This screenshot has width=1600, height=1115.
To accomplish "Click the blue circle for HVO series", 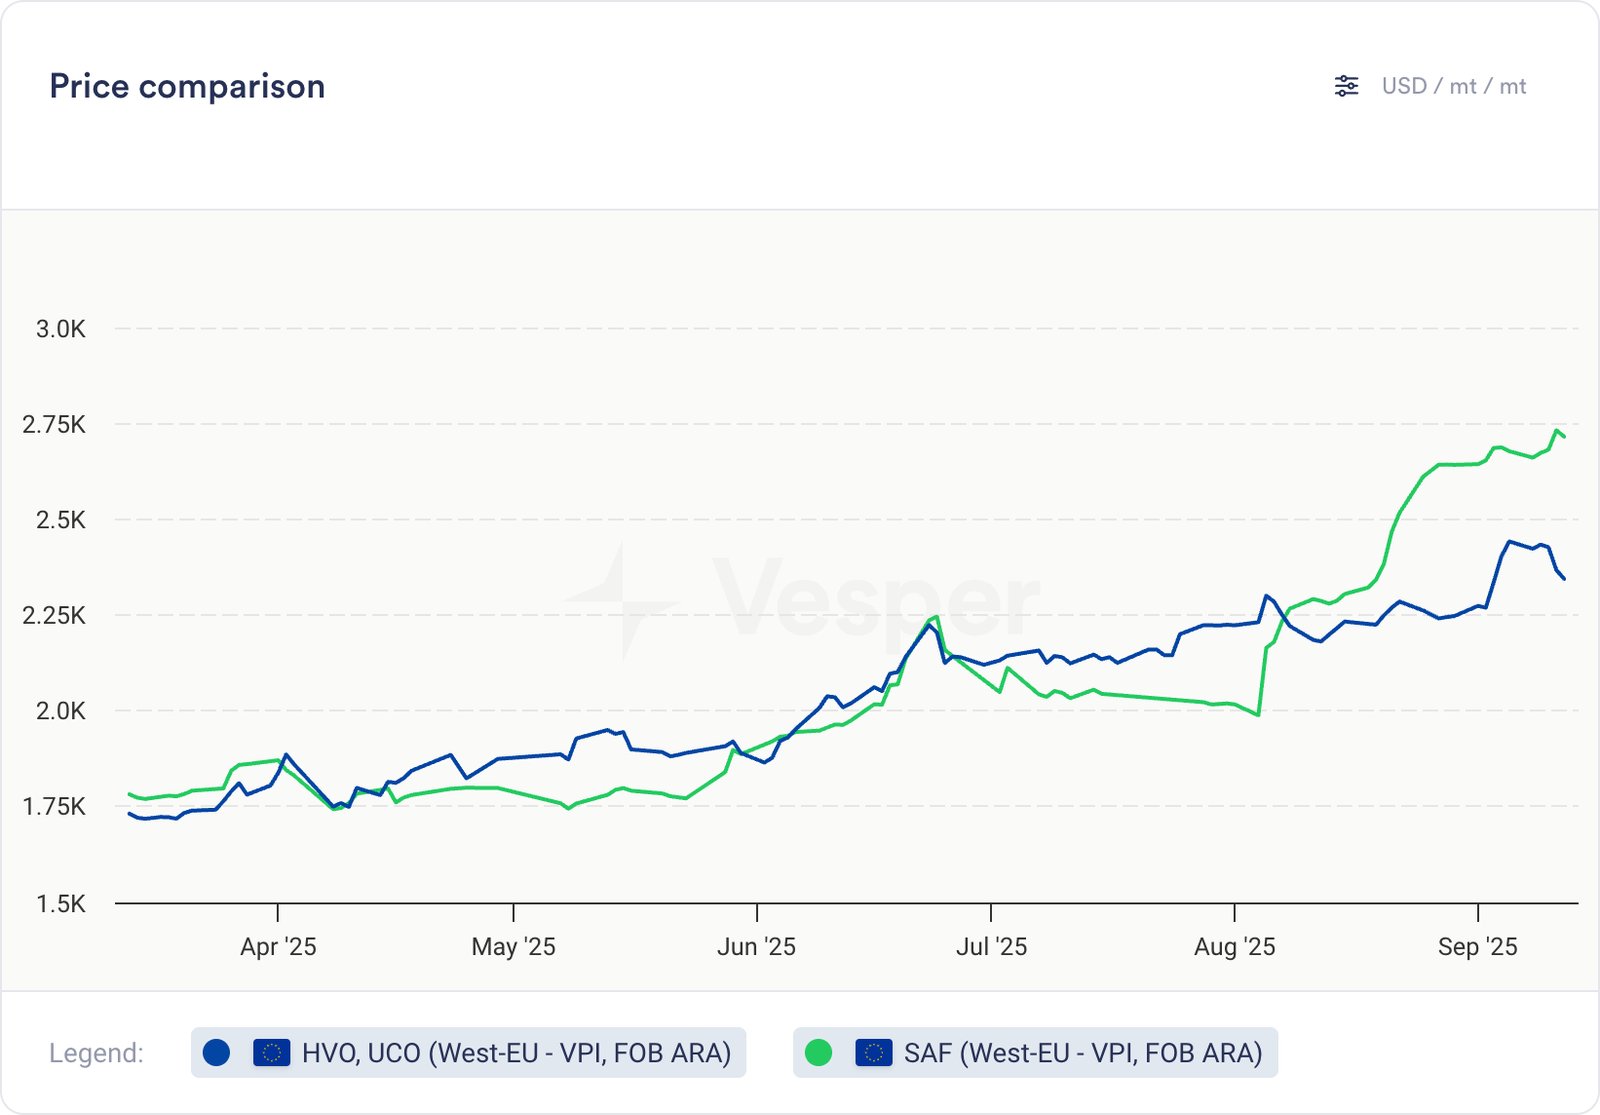I will [216, 1052].
